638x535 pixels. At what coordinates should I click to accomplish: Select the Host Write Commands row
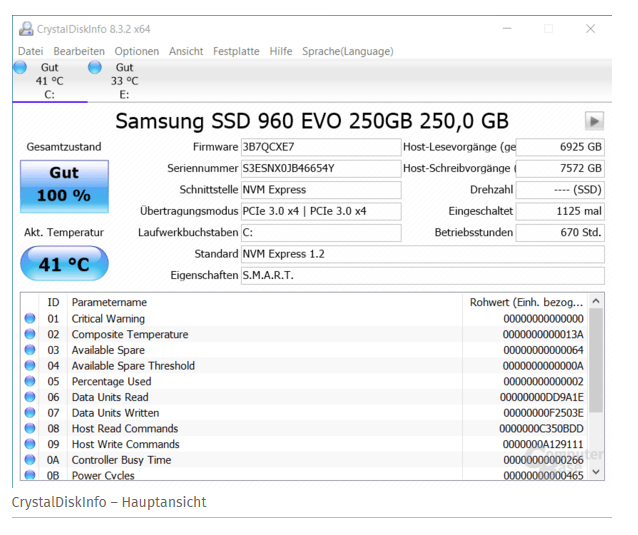[304, 444]
